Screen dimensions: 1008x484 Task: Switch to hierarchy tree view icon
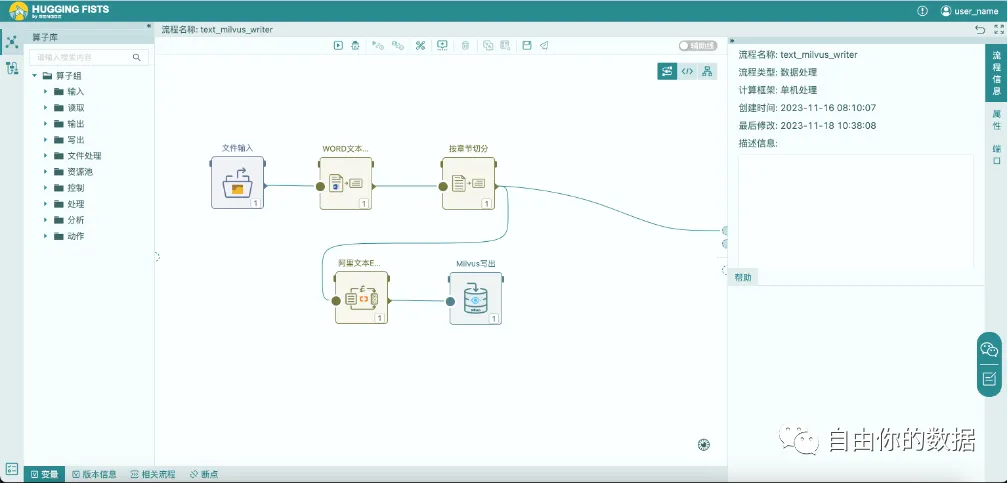[707, 71]
